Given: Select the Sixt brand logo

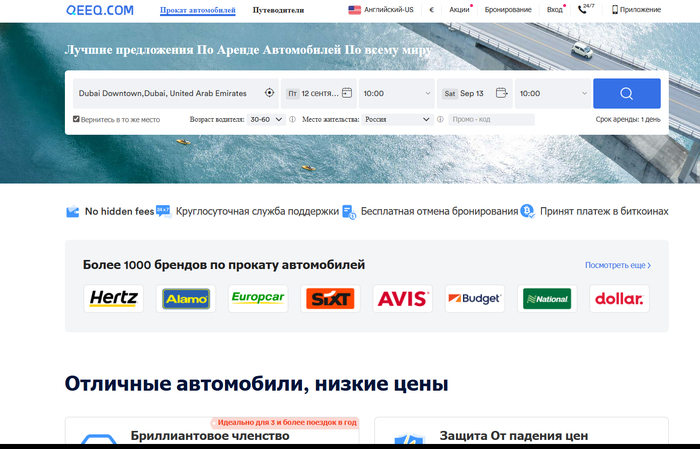Looking at the screenshot, I should click(330, 298).
